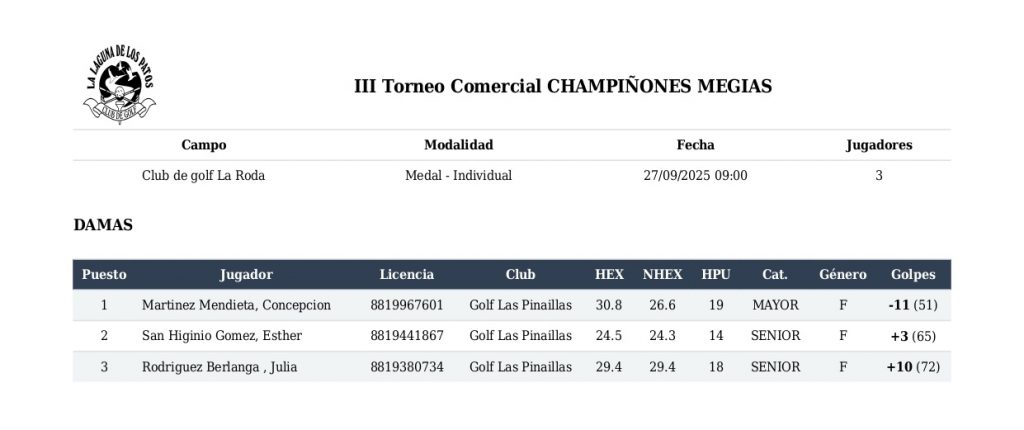The image size is (1024, 430).
Task: Click the Medal - Individual modality value
Action: coord(458,176)
